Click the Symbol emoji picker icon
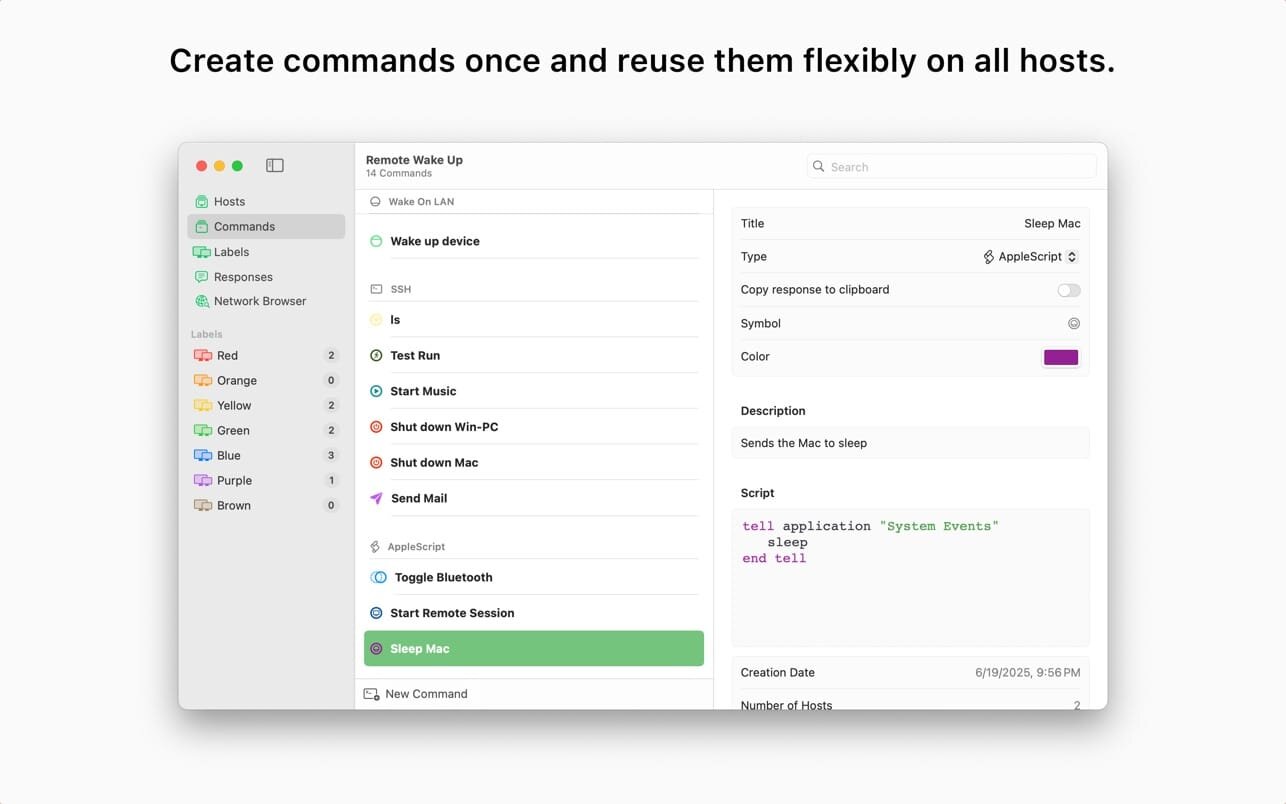1286x804 pixels. (x=1074, y=324)
